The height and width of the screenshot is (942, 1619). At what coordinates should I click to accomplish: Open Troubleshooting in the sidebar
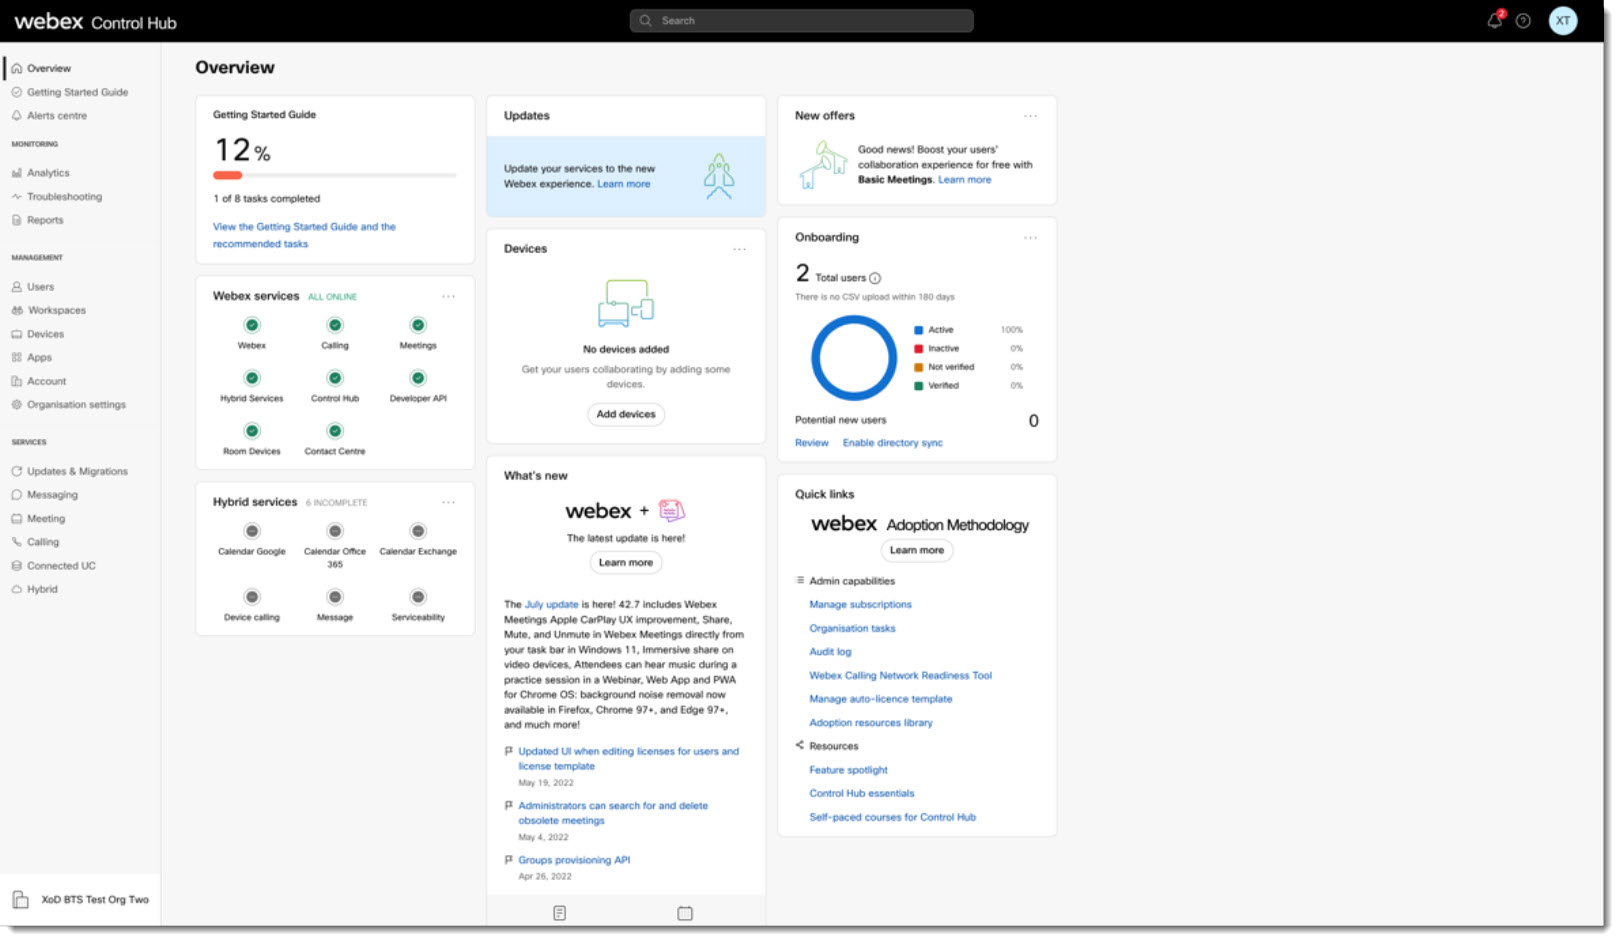(x=64, y=197)
